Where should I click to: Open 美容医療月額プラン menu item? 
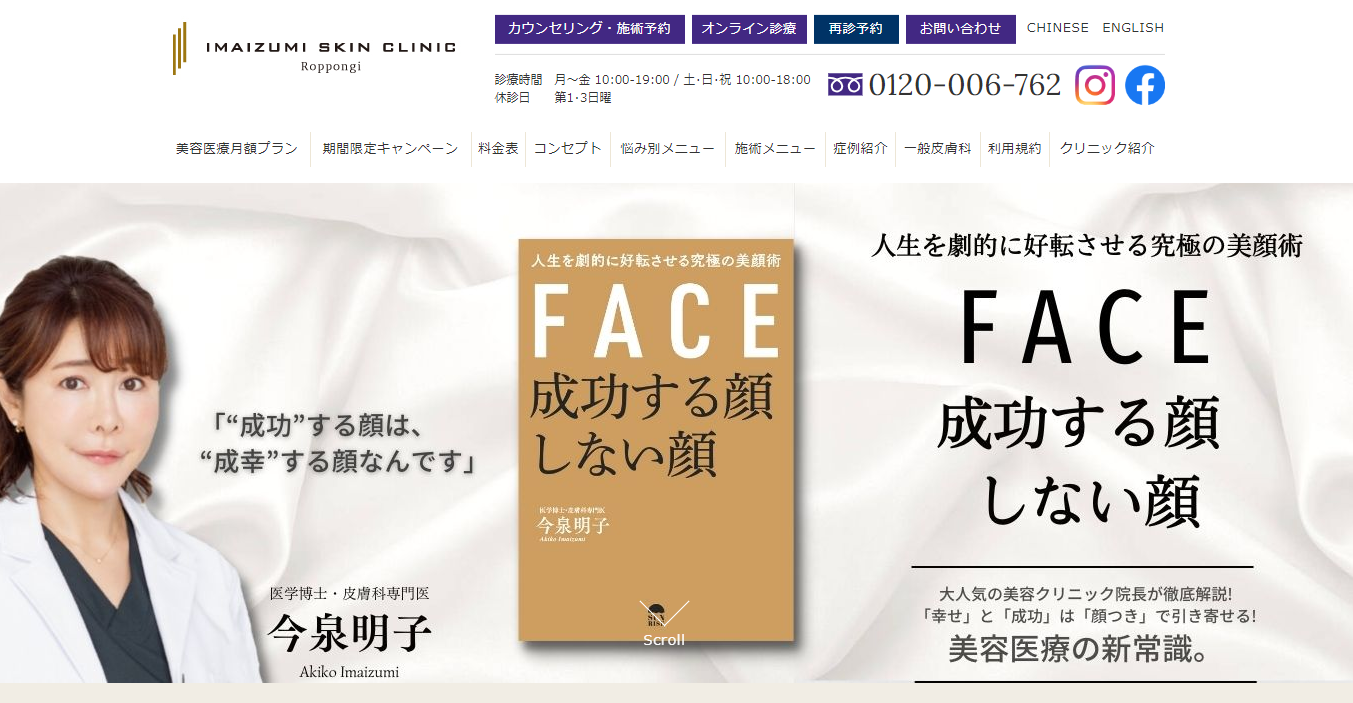click(x=237, y=148)
